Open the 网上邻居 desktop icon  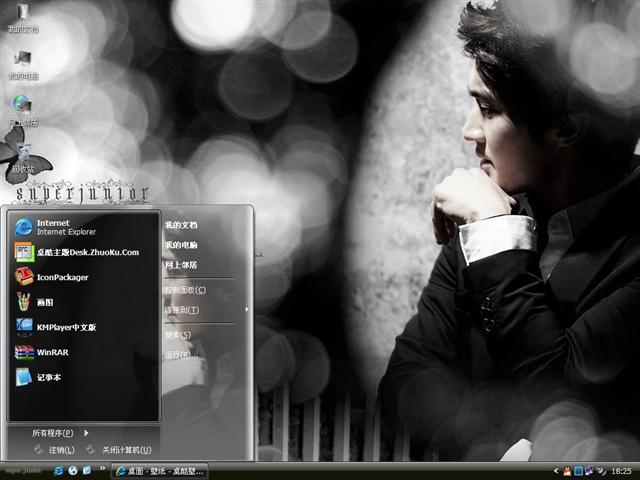click(23, 110)
